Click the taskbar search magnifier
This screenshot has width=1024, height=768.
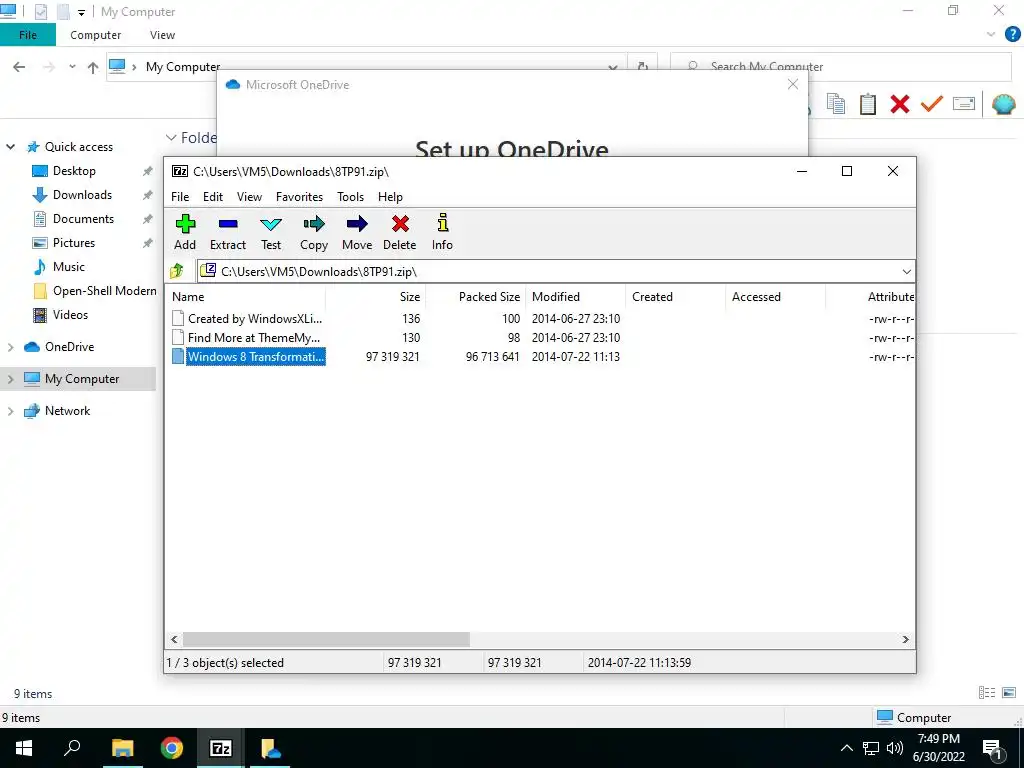point(72,748)
